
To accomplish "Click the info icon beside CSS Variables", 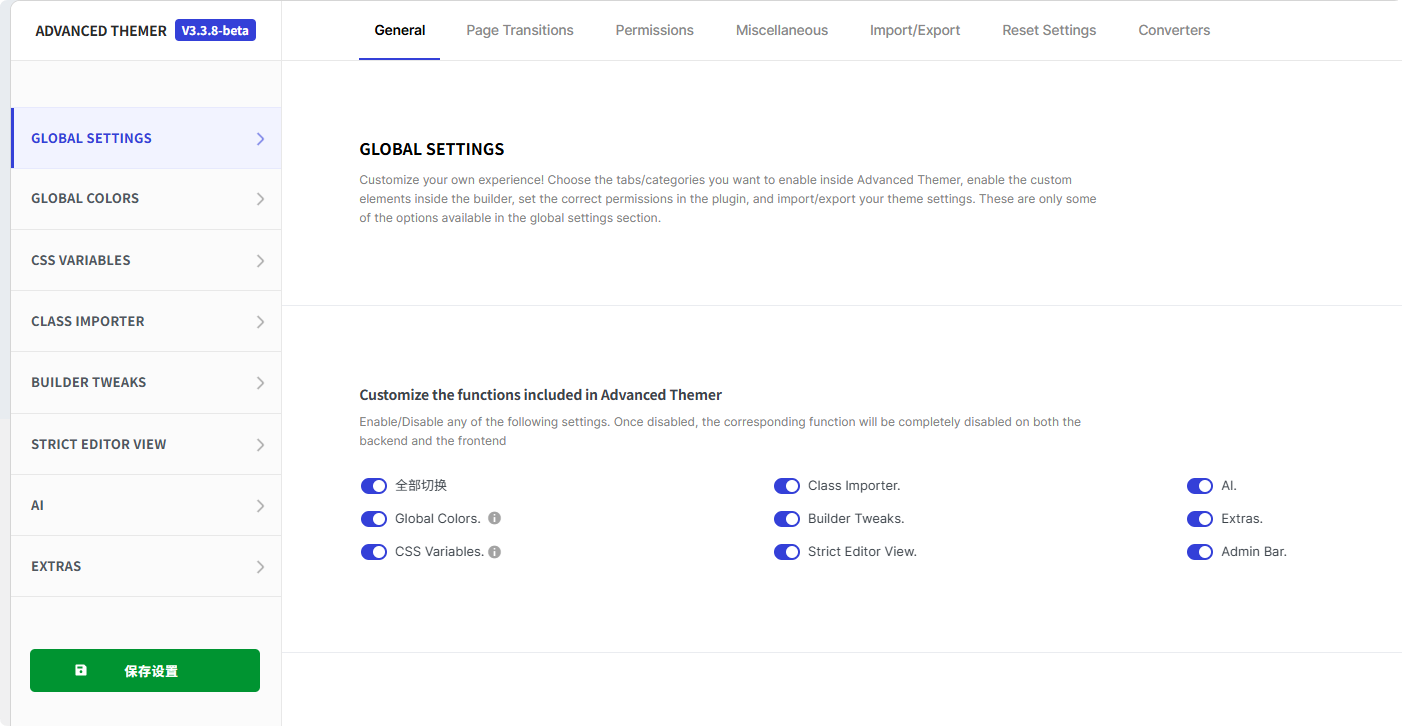I will [494, 551].
